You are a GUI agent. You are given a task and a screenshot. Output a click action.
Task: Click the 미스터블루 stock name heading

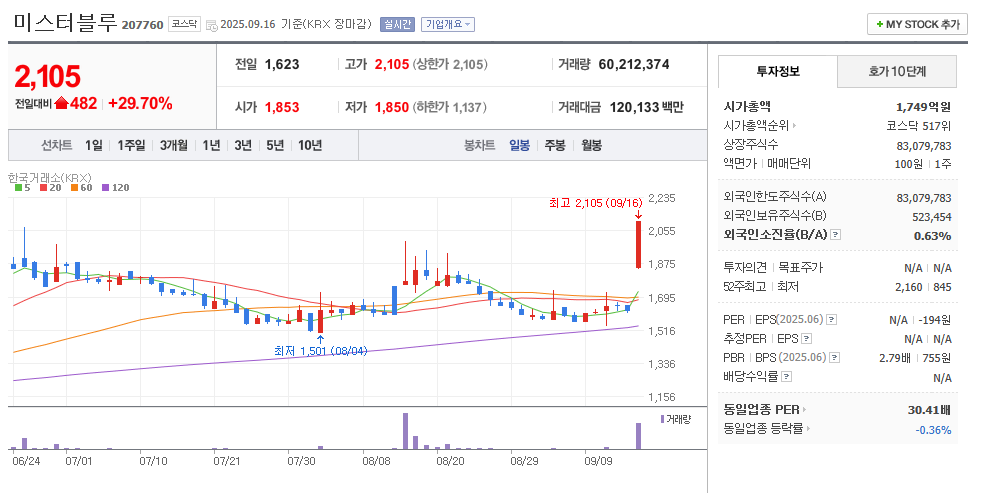coord(65,22)
